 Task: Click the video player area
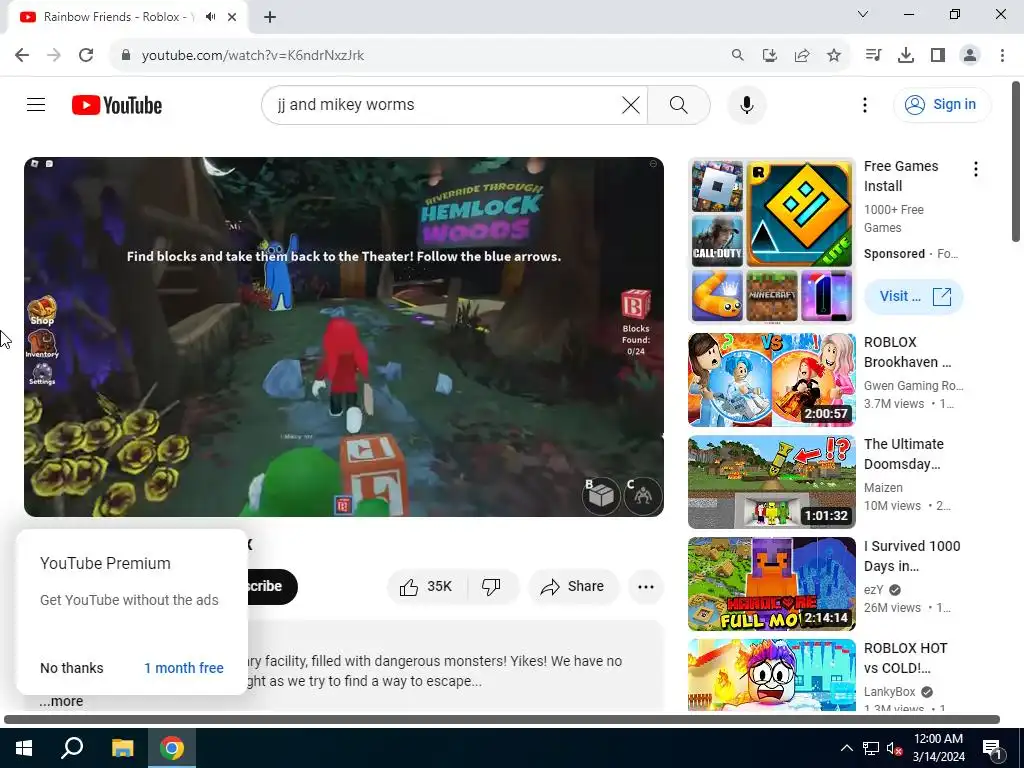[x=344, y=337]
